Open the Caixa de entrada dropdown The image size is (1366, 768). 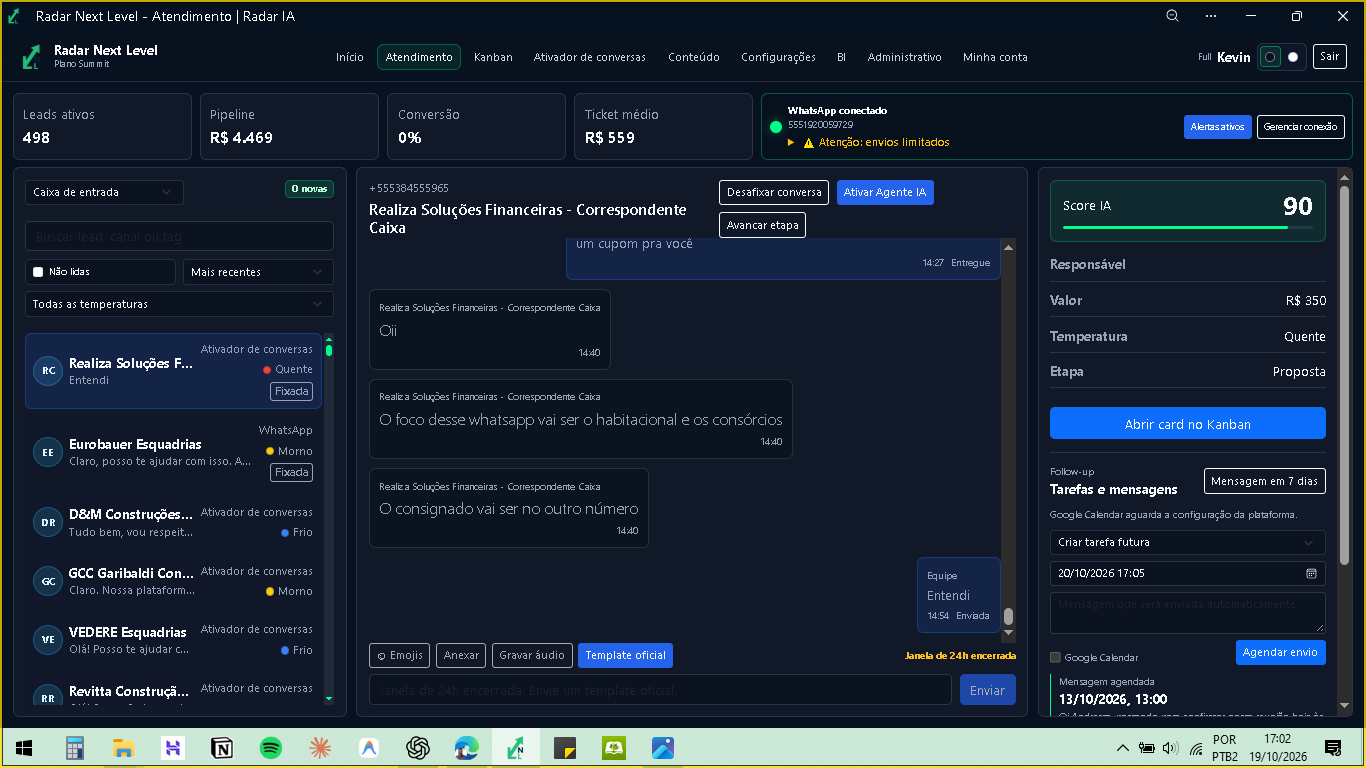click(x=104, y=192)
